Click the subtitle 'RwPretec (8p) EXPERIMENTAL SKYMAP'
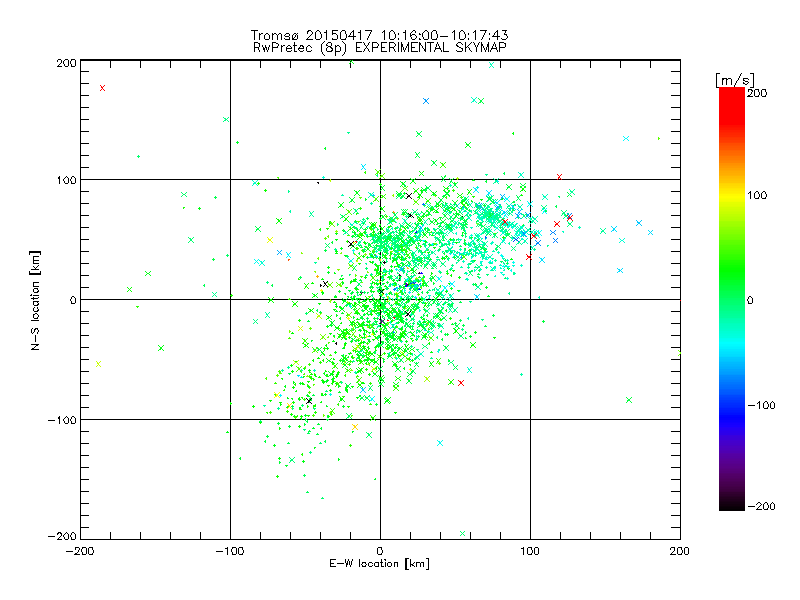This screenshot has width=800, height=600. [380, 48]
